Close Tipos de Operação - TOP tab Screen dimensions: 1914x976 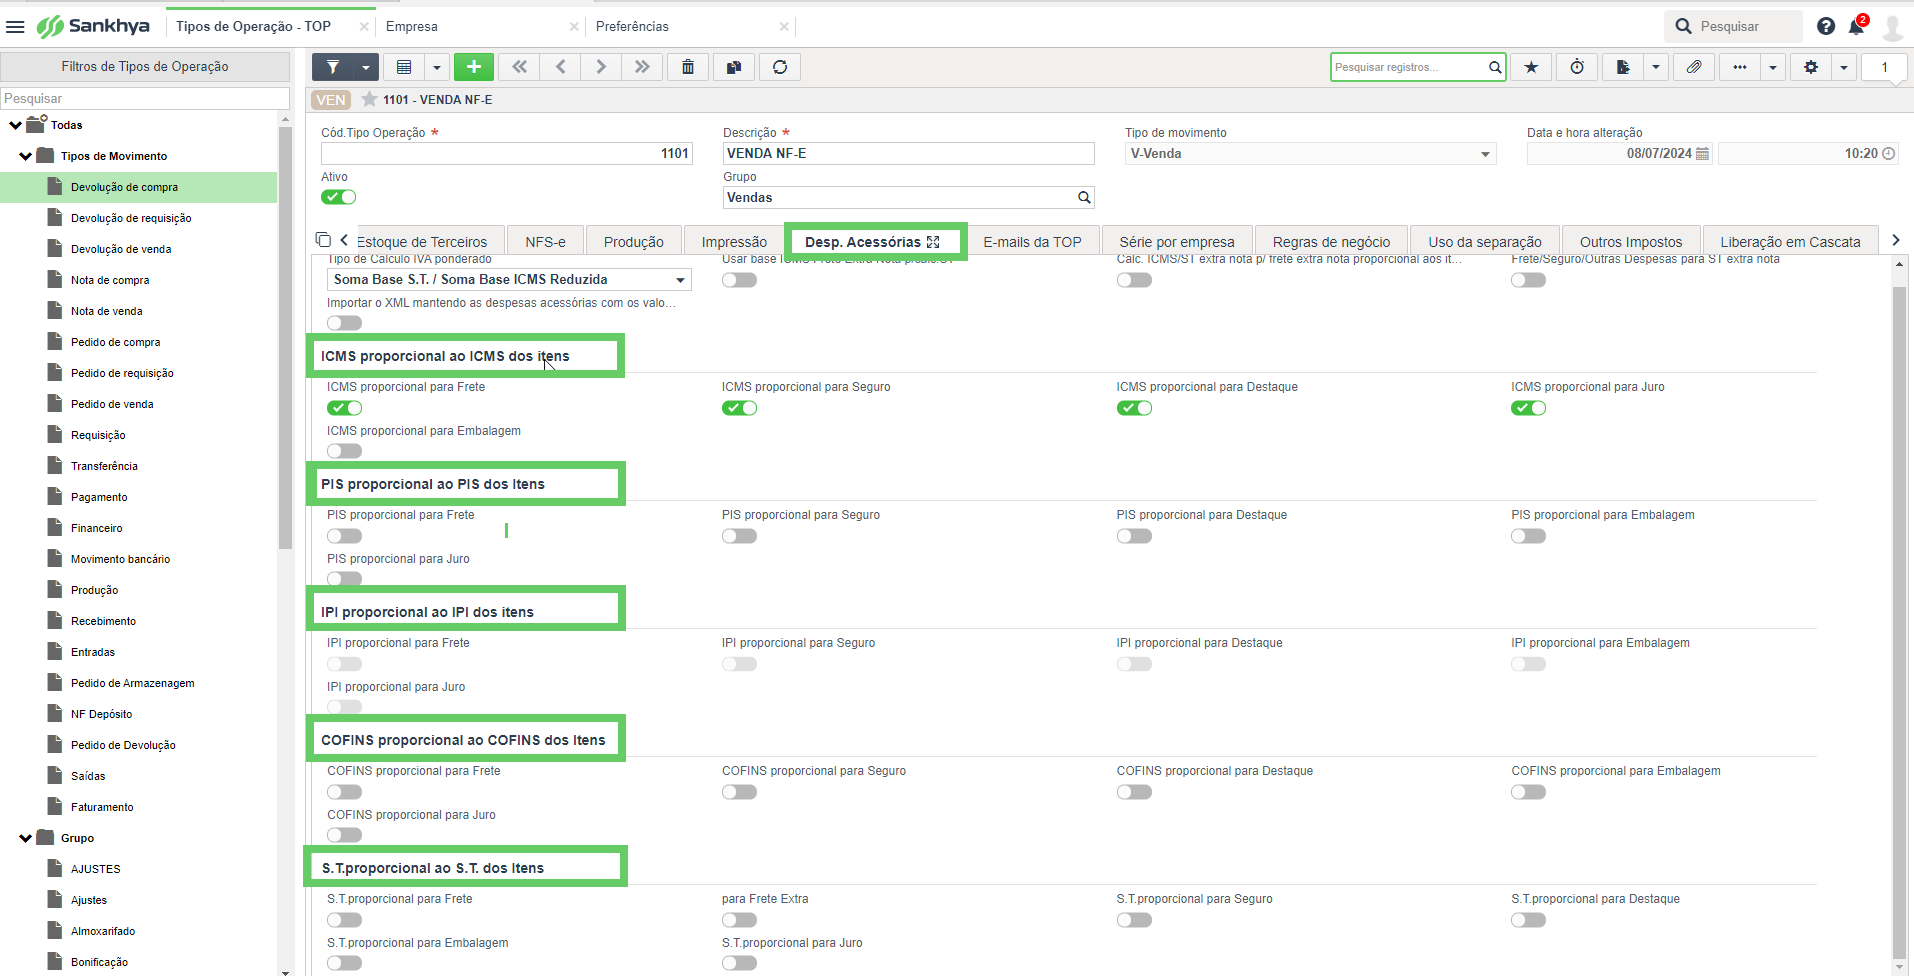click(364, 27)
